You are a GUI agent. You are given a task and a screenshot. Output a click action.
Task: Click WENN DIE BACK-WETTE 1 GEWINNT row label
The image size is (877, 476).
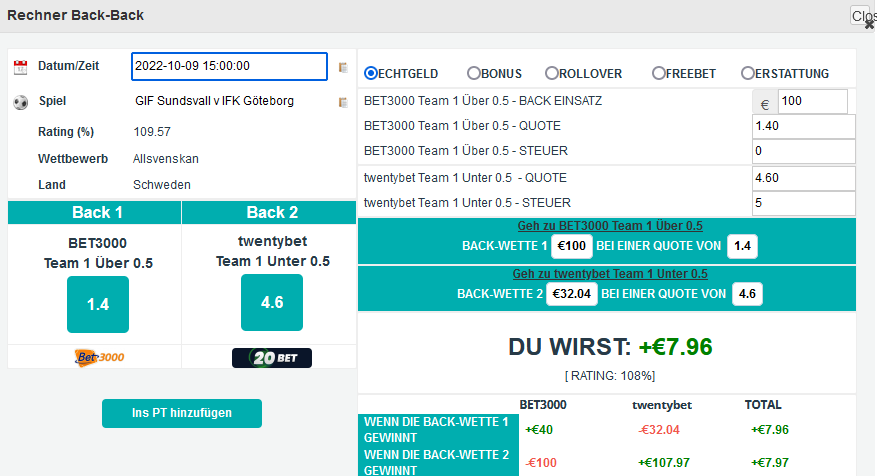pos(436,430)
